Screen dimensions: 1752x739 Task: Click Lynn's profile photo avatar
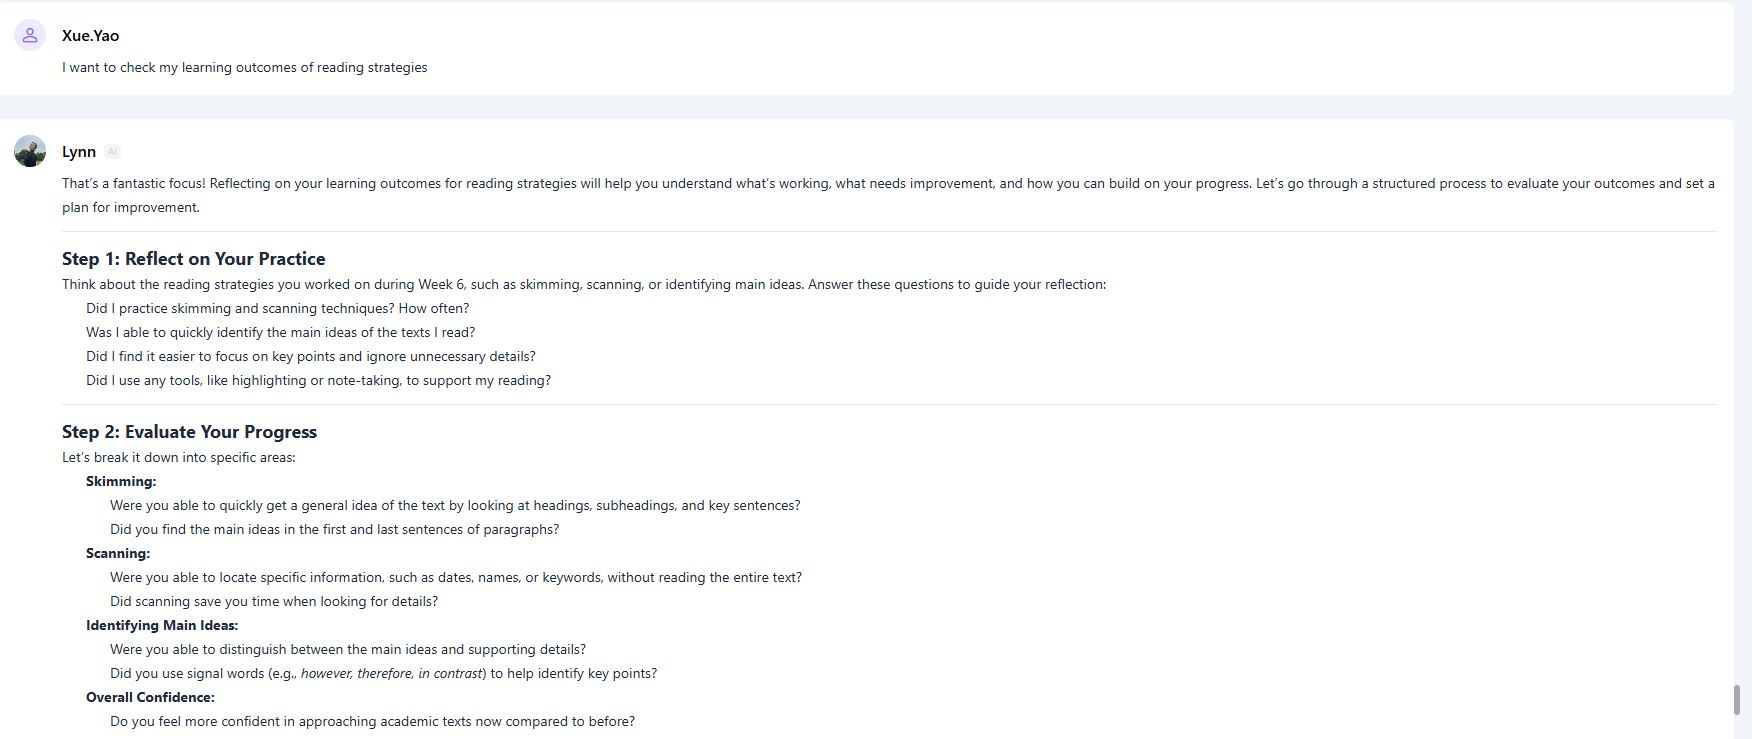[x=30, y=151]
